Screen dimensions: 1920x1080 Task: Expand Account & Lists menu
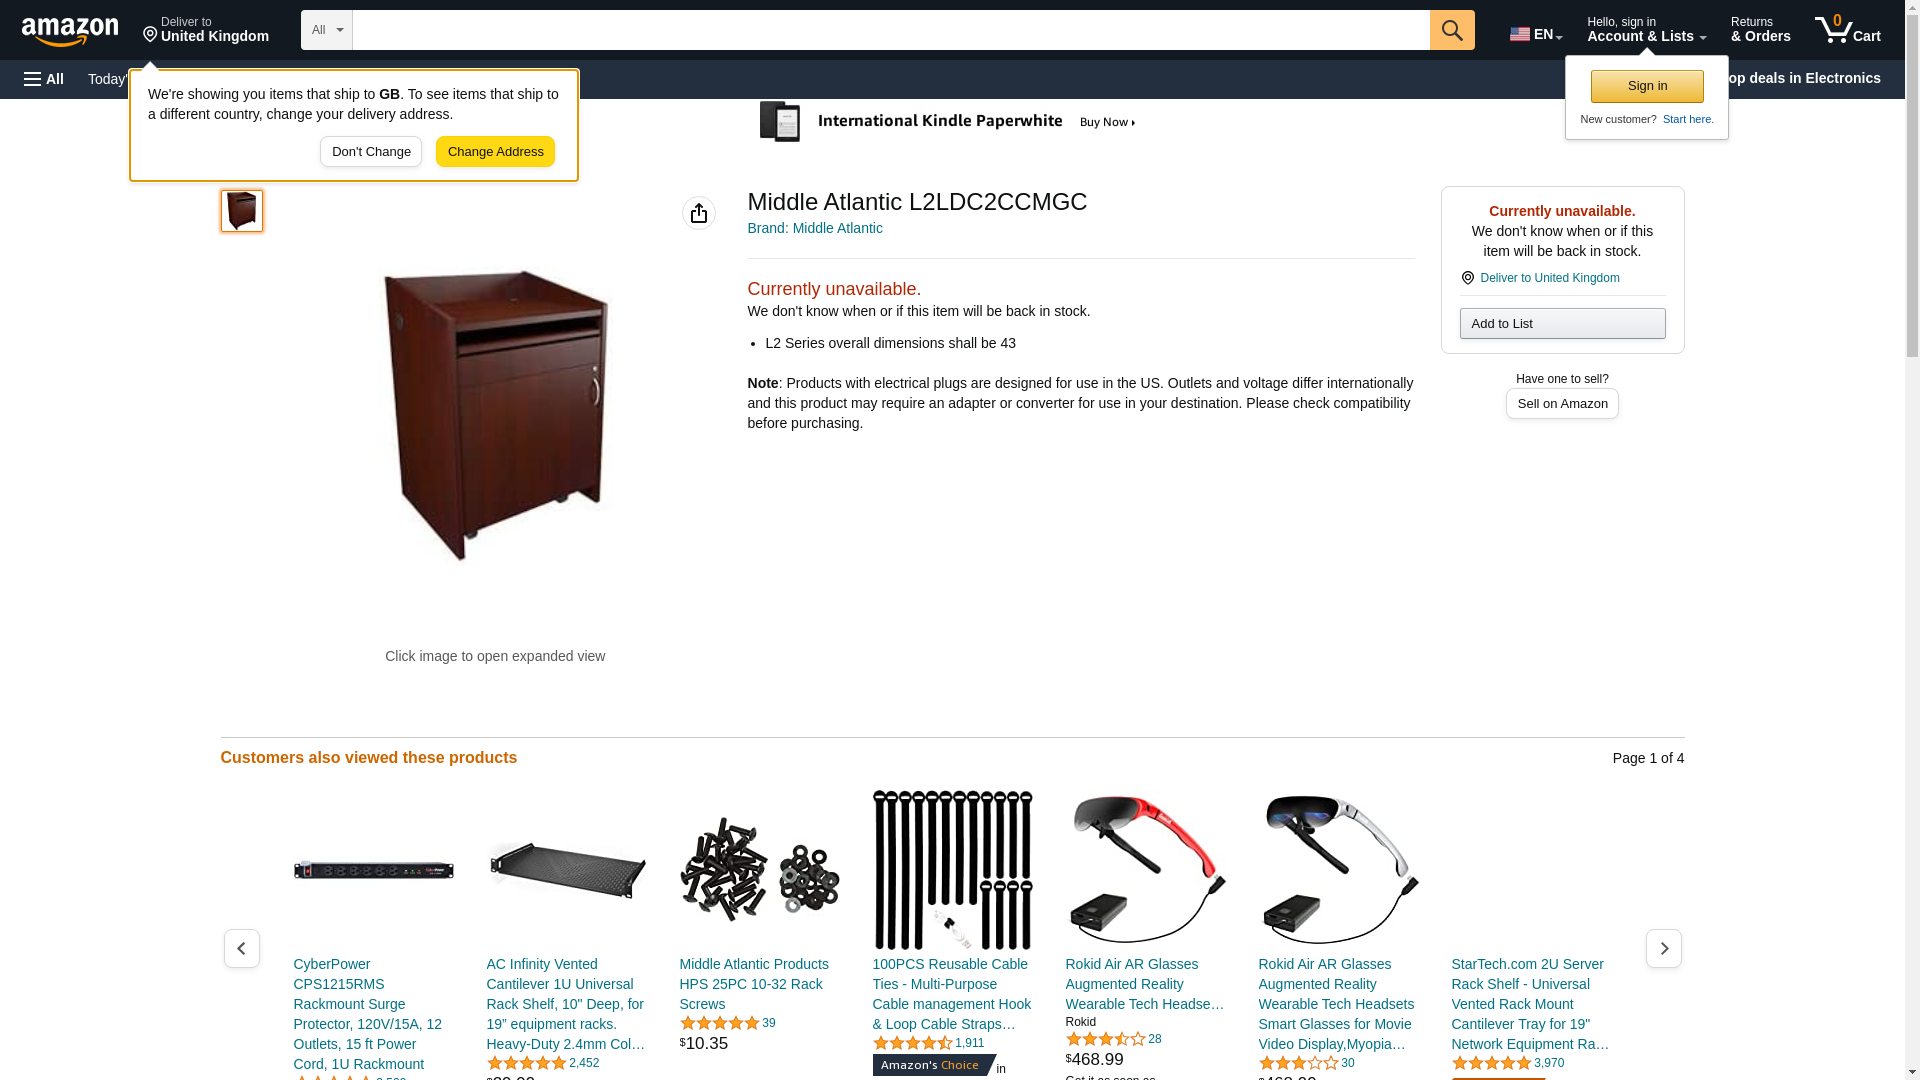(1646, 30)
